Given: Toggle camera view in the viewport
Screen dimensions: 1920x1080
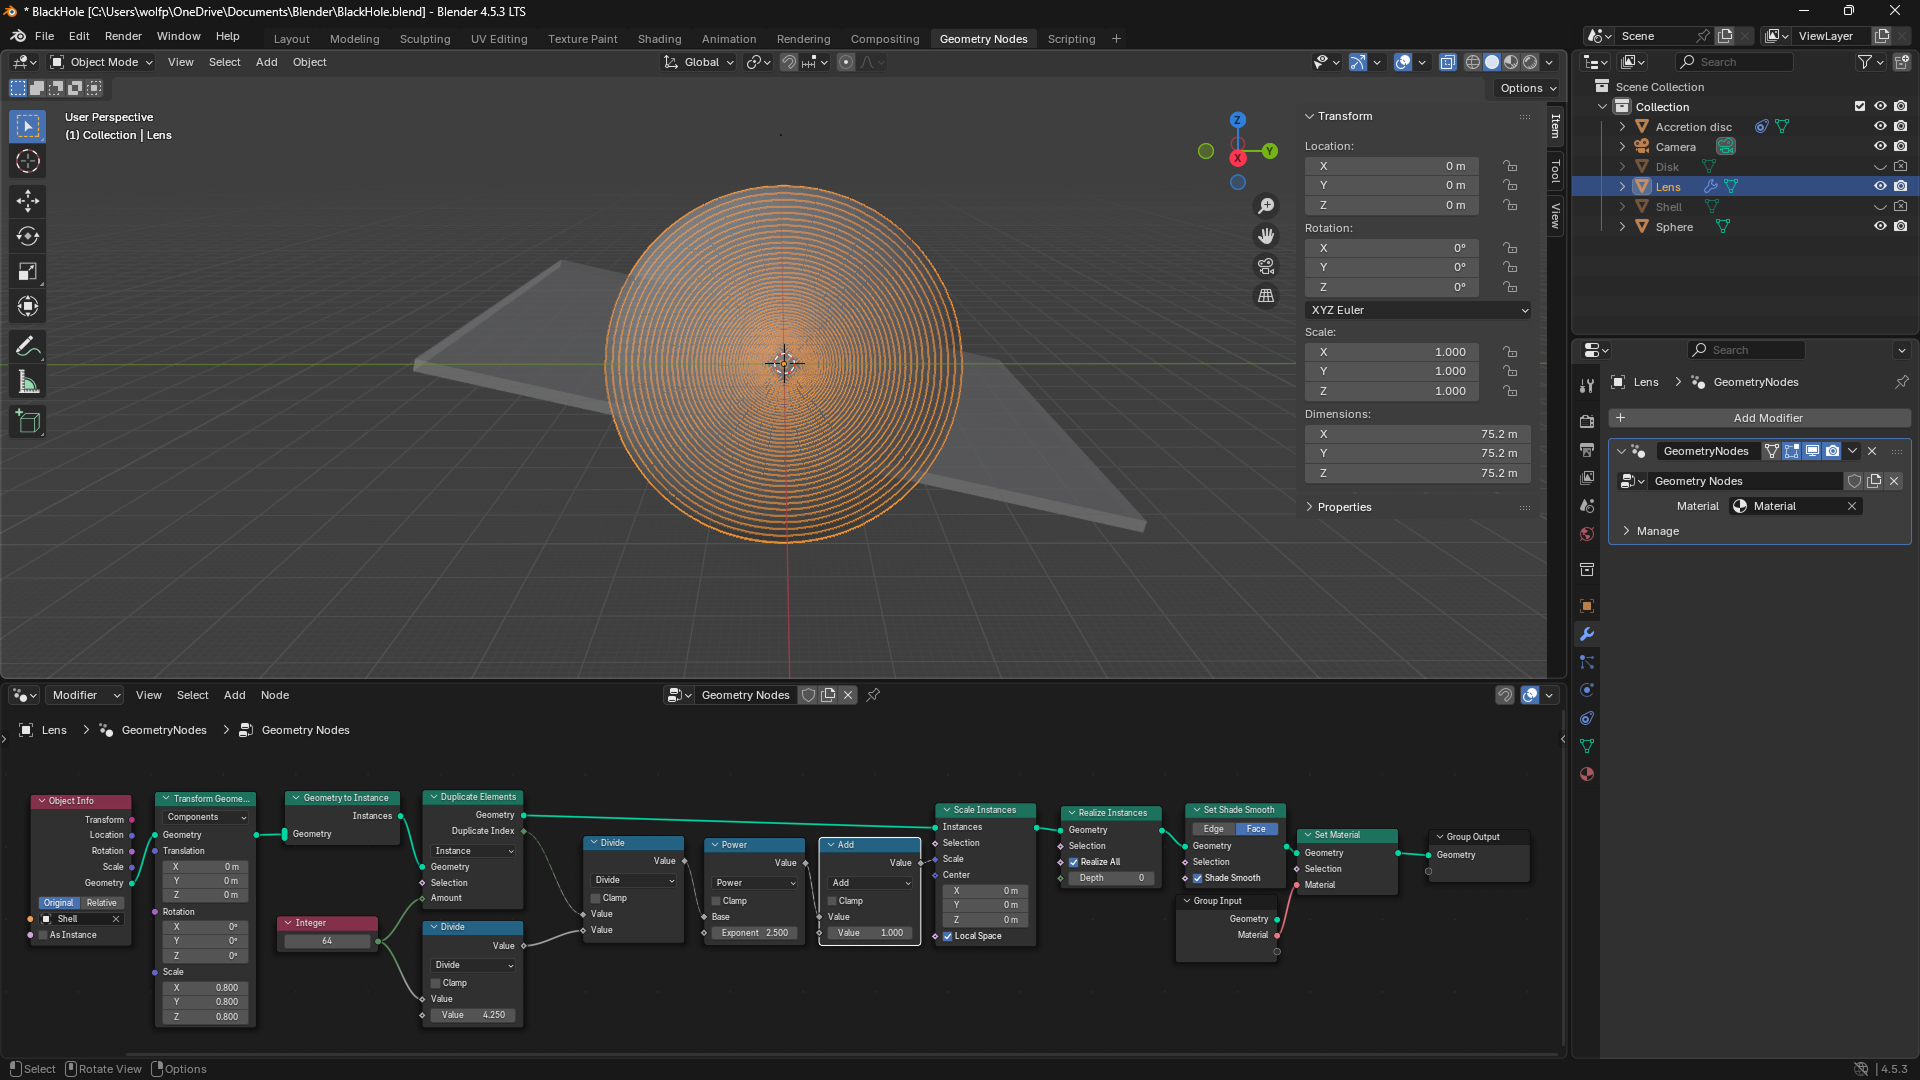Looking at the screenshot, I should click(1266, 266).
